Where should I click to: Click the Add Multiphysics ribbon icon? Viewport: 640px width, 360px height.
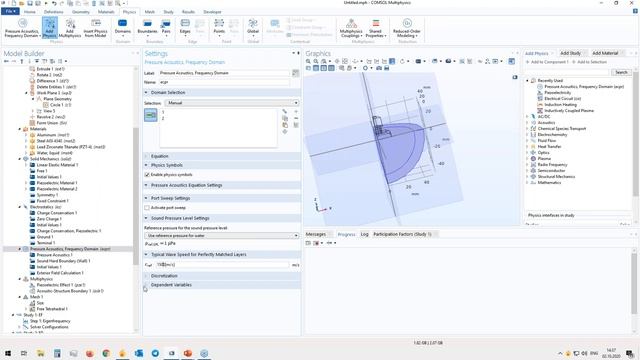(x=70, y=28)
